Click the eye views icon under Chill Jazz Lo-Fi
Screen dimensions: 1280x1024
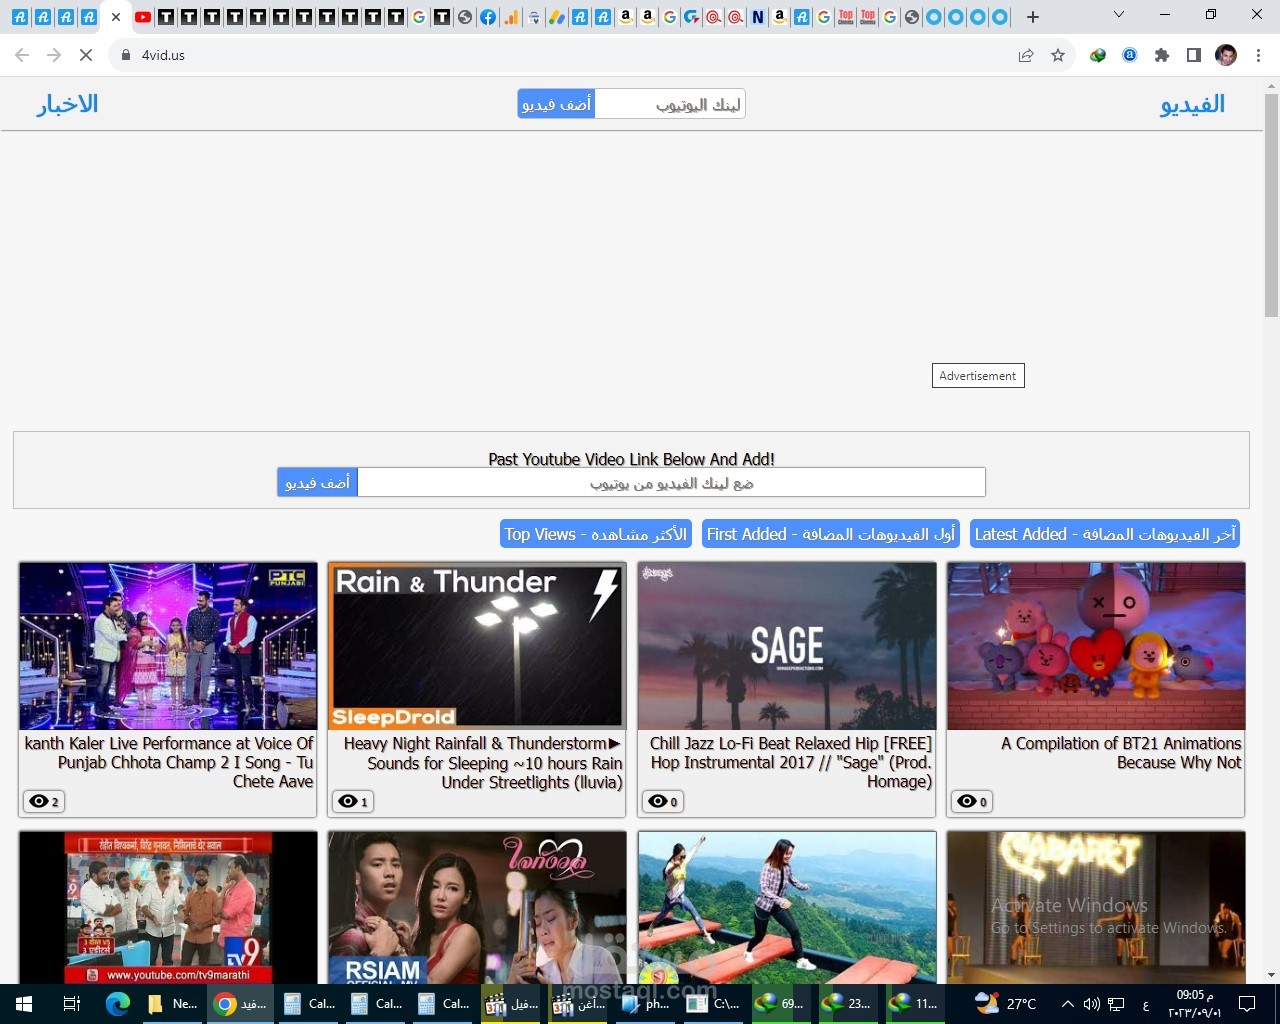(x=657, y=801)
